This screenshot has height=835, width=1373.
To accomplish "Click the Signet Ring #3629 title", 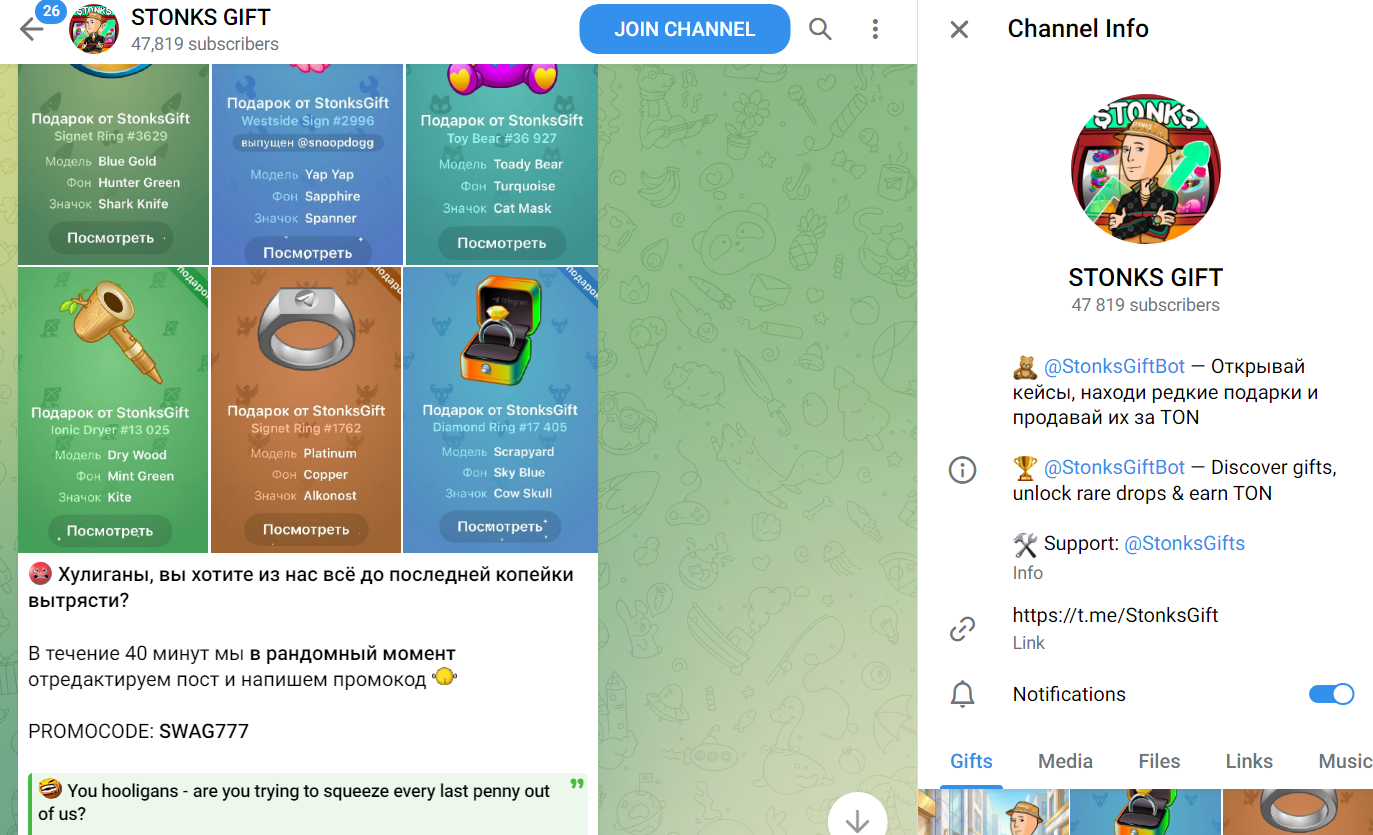I will point(110,136).
